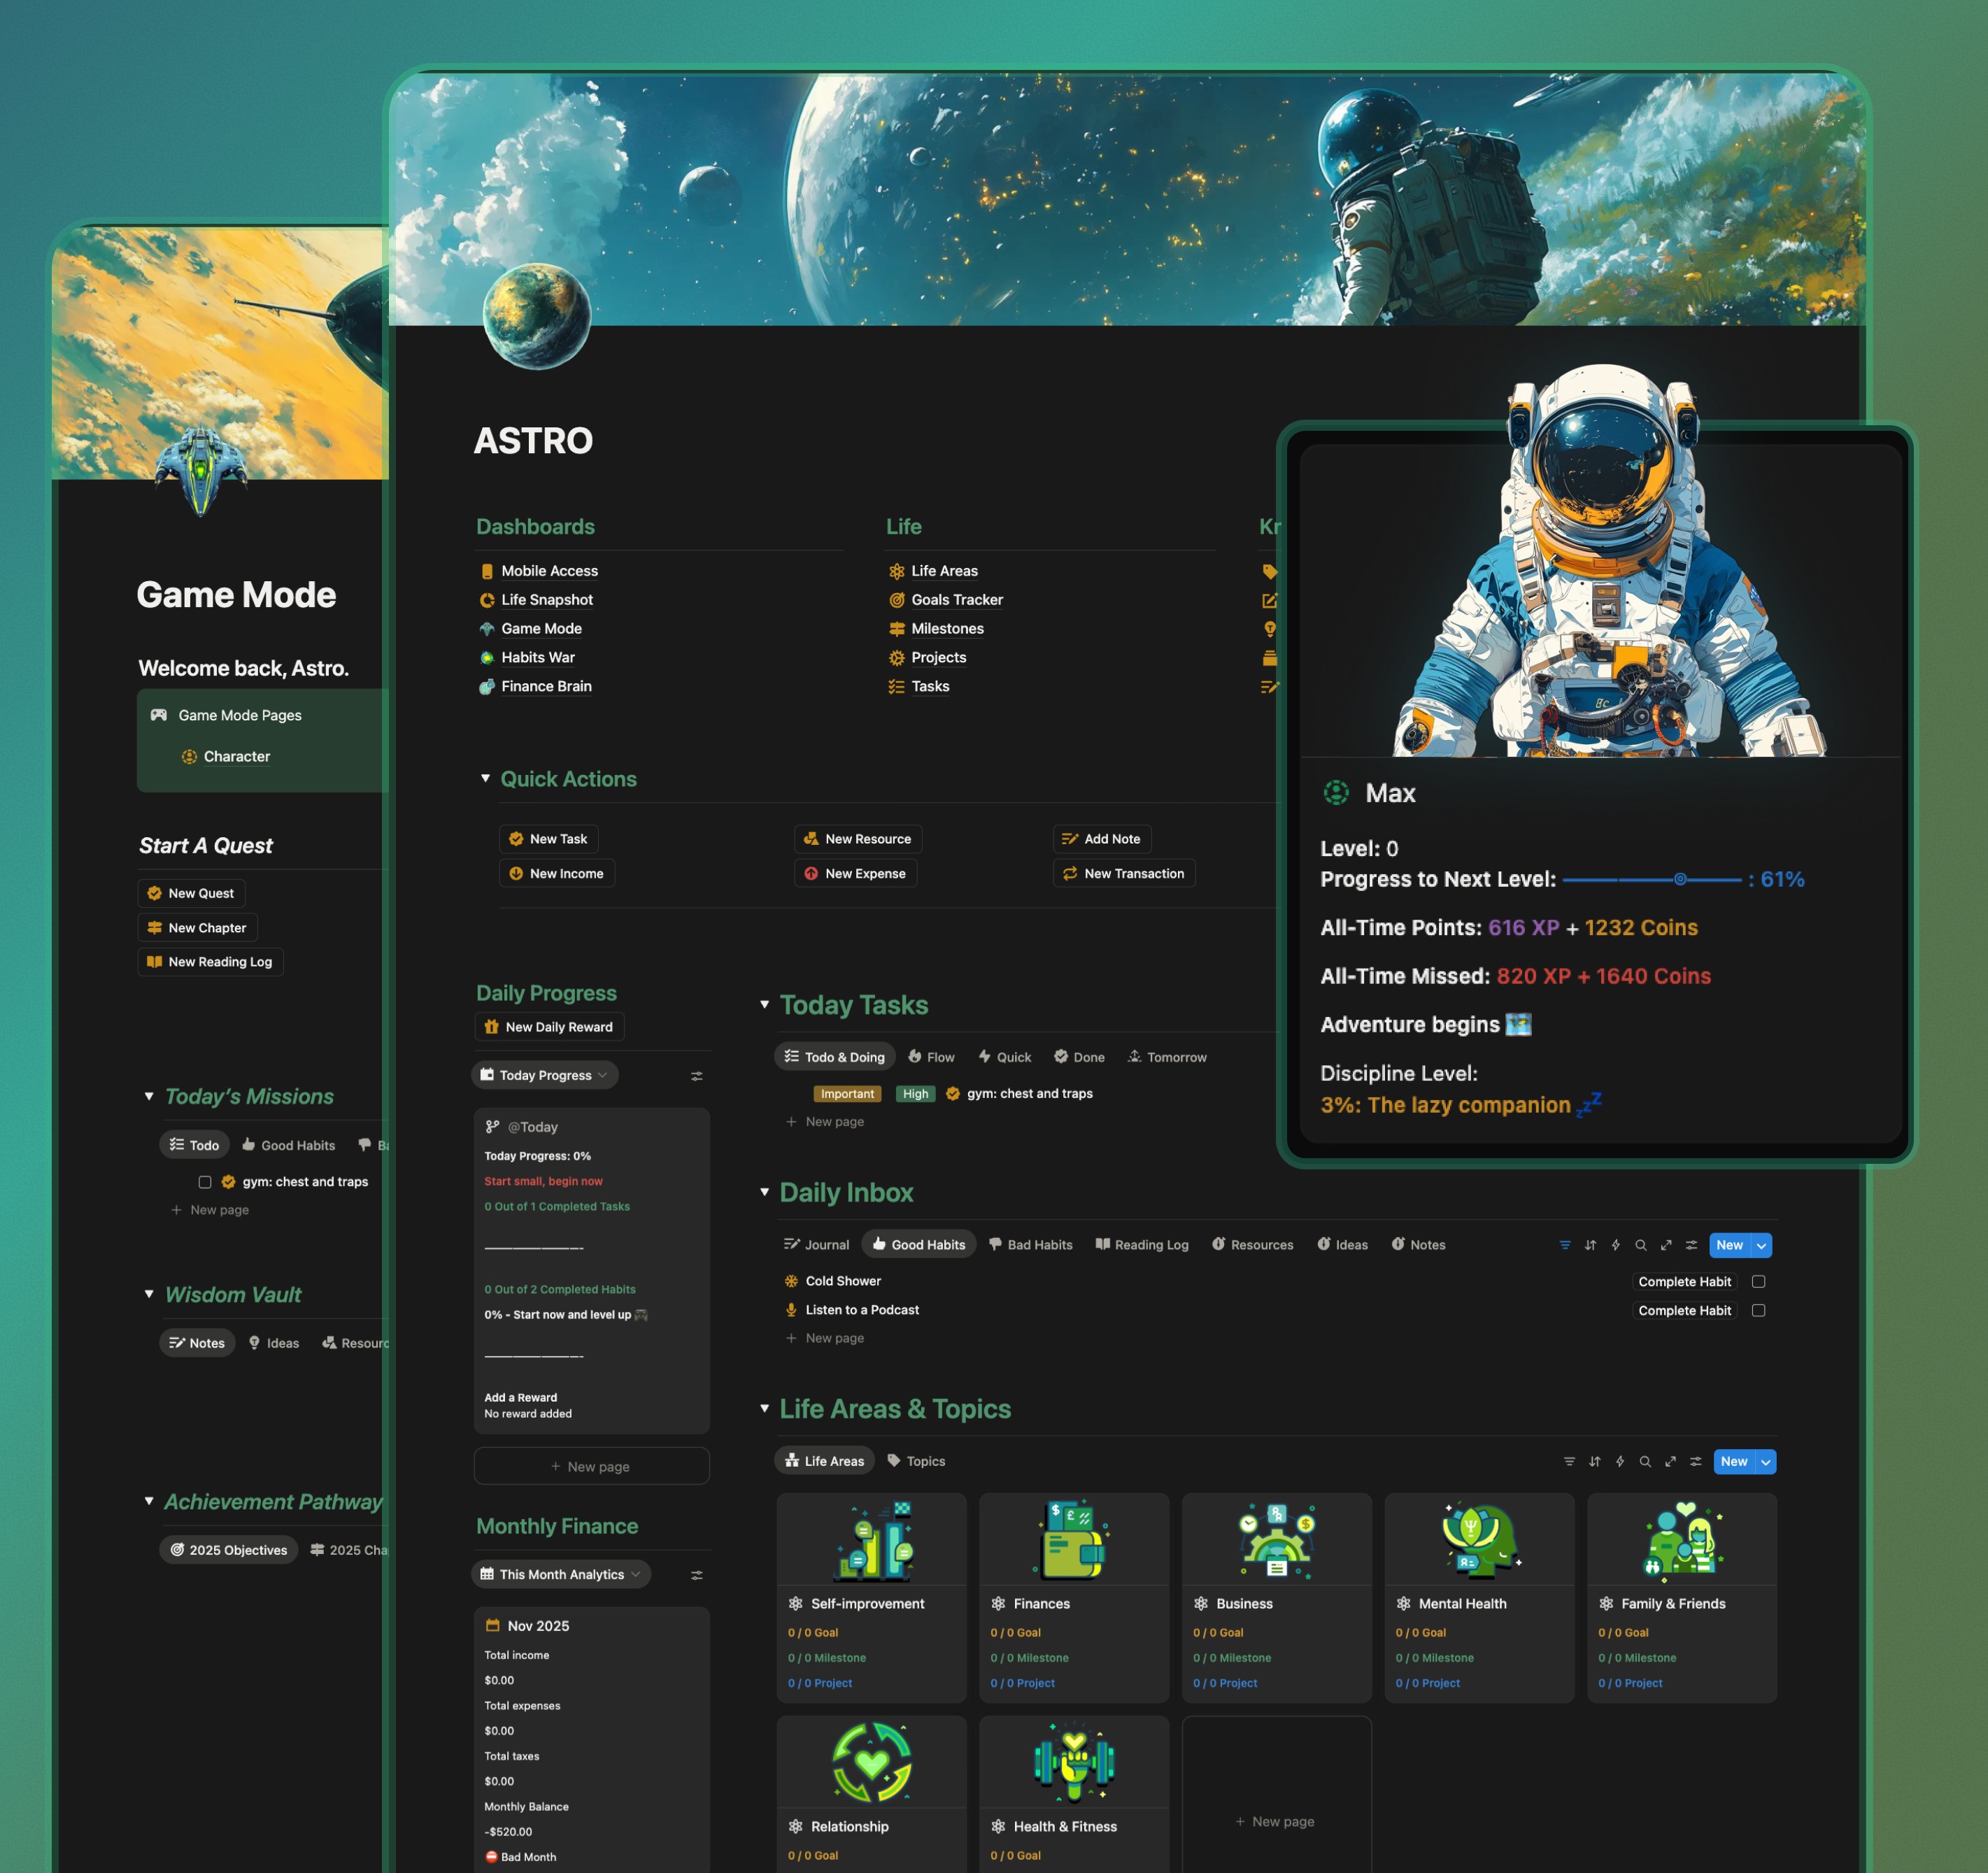Image resolution: width=1988 pixels, height=1873 pixels.
Task: Click lightning icon in Life Areas & Topics toolbar
Action: [1620, 1461]
